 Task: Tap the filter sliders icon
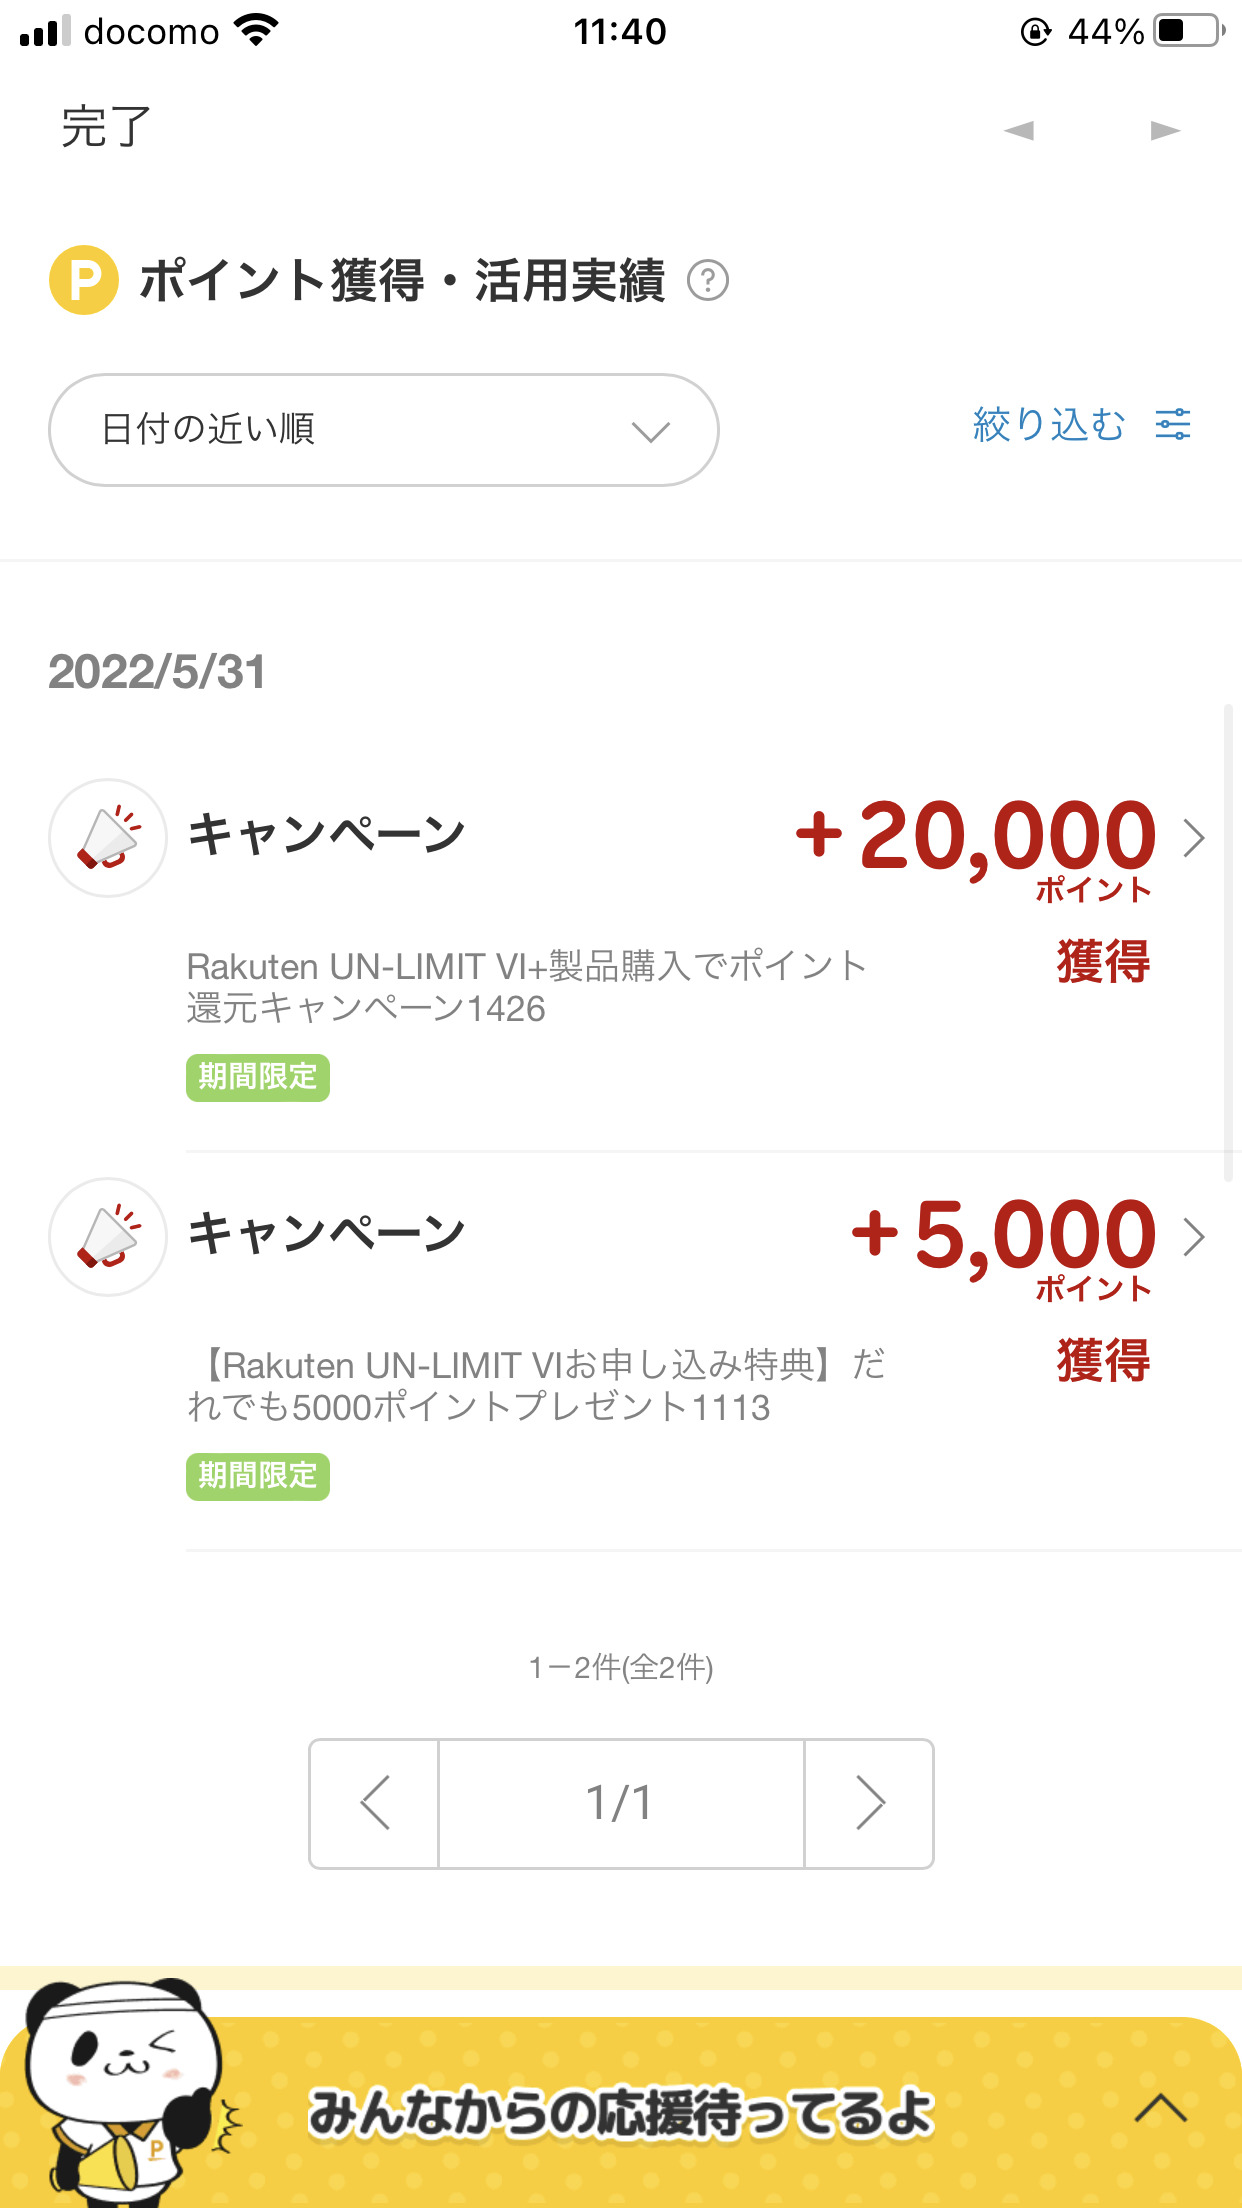click(x=1173, y=425)
